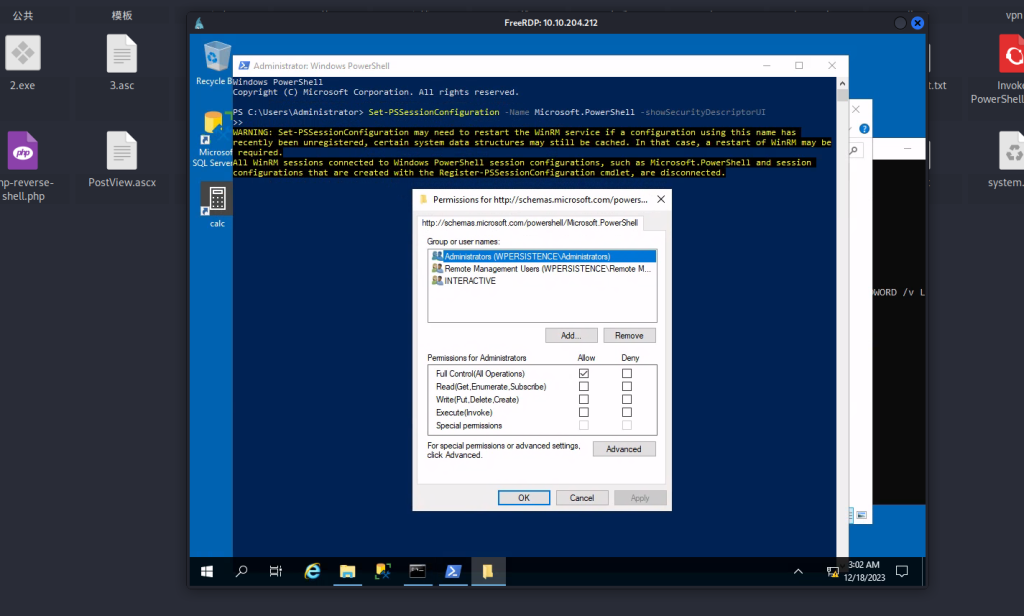Select the 2.exe file on the desktop

point(23,63)
